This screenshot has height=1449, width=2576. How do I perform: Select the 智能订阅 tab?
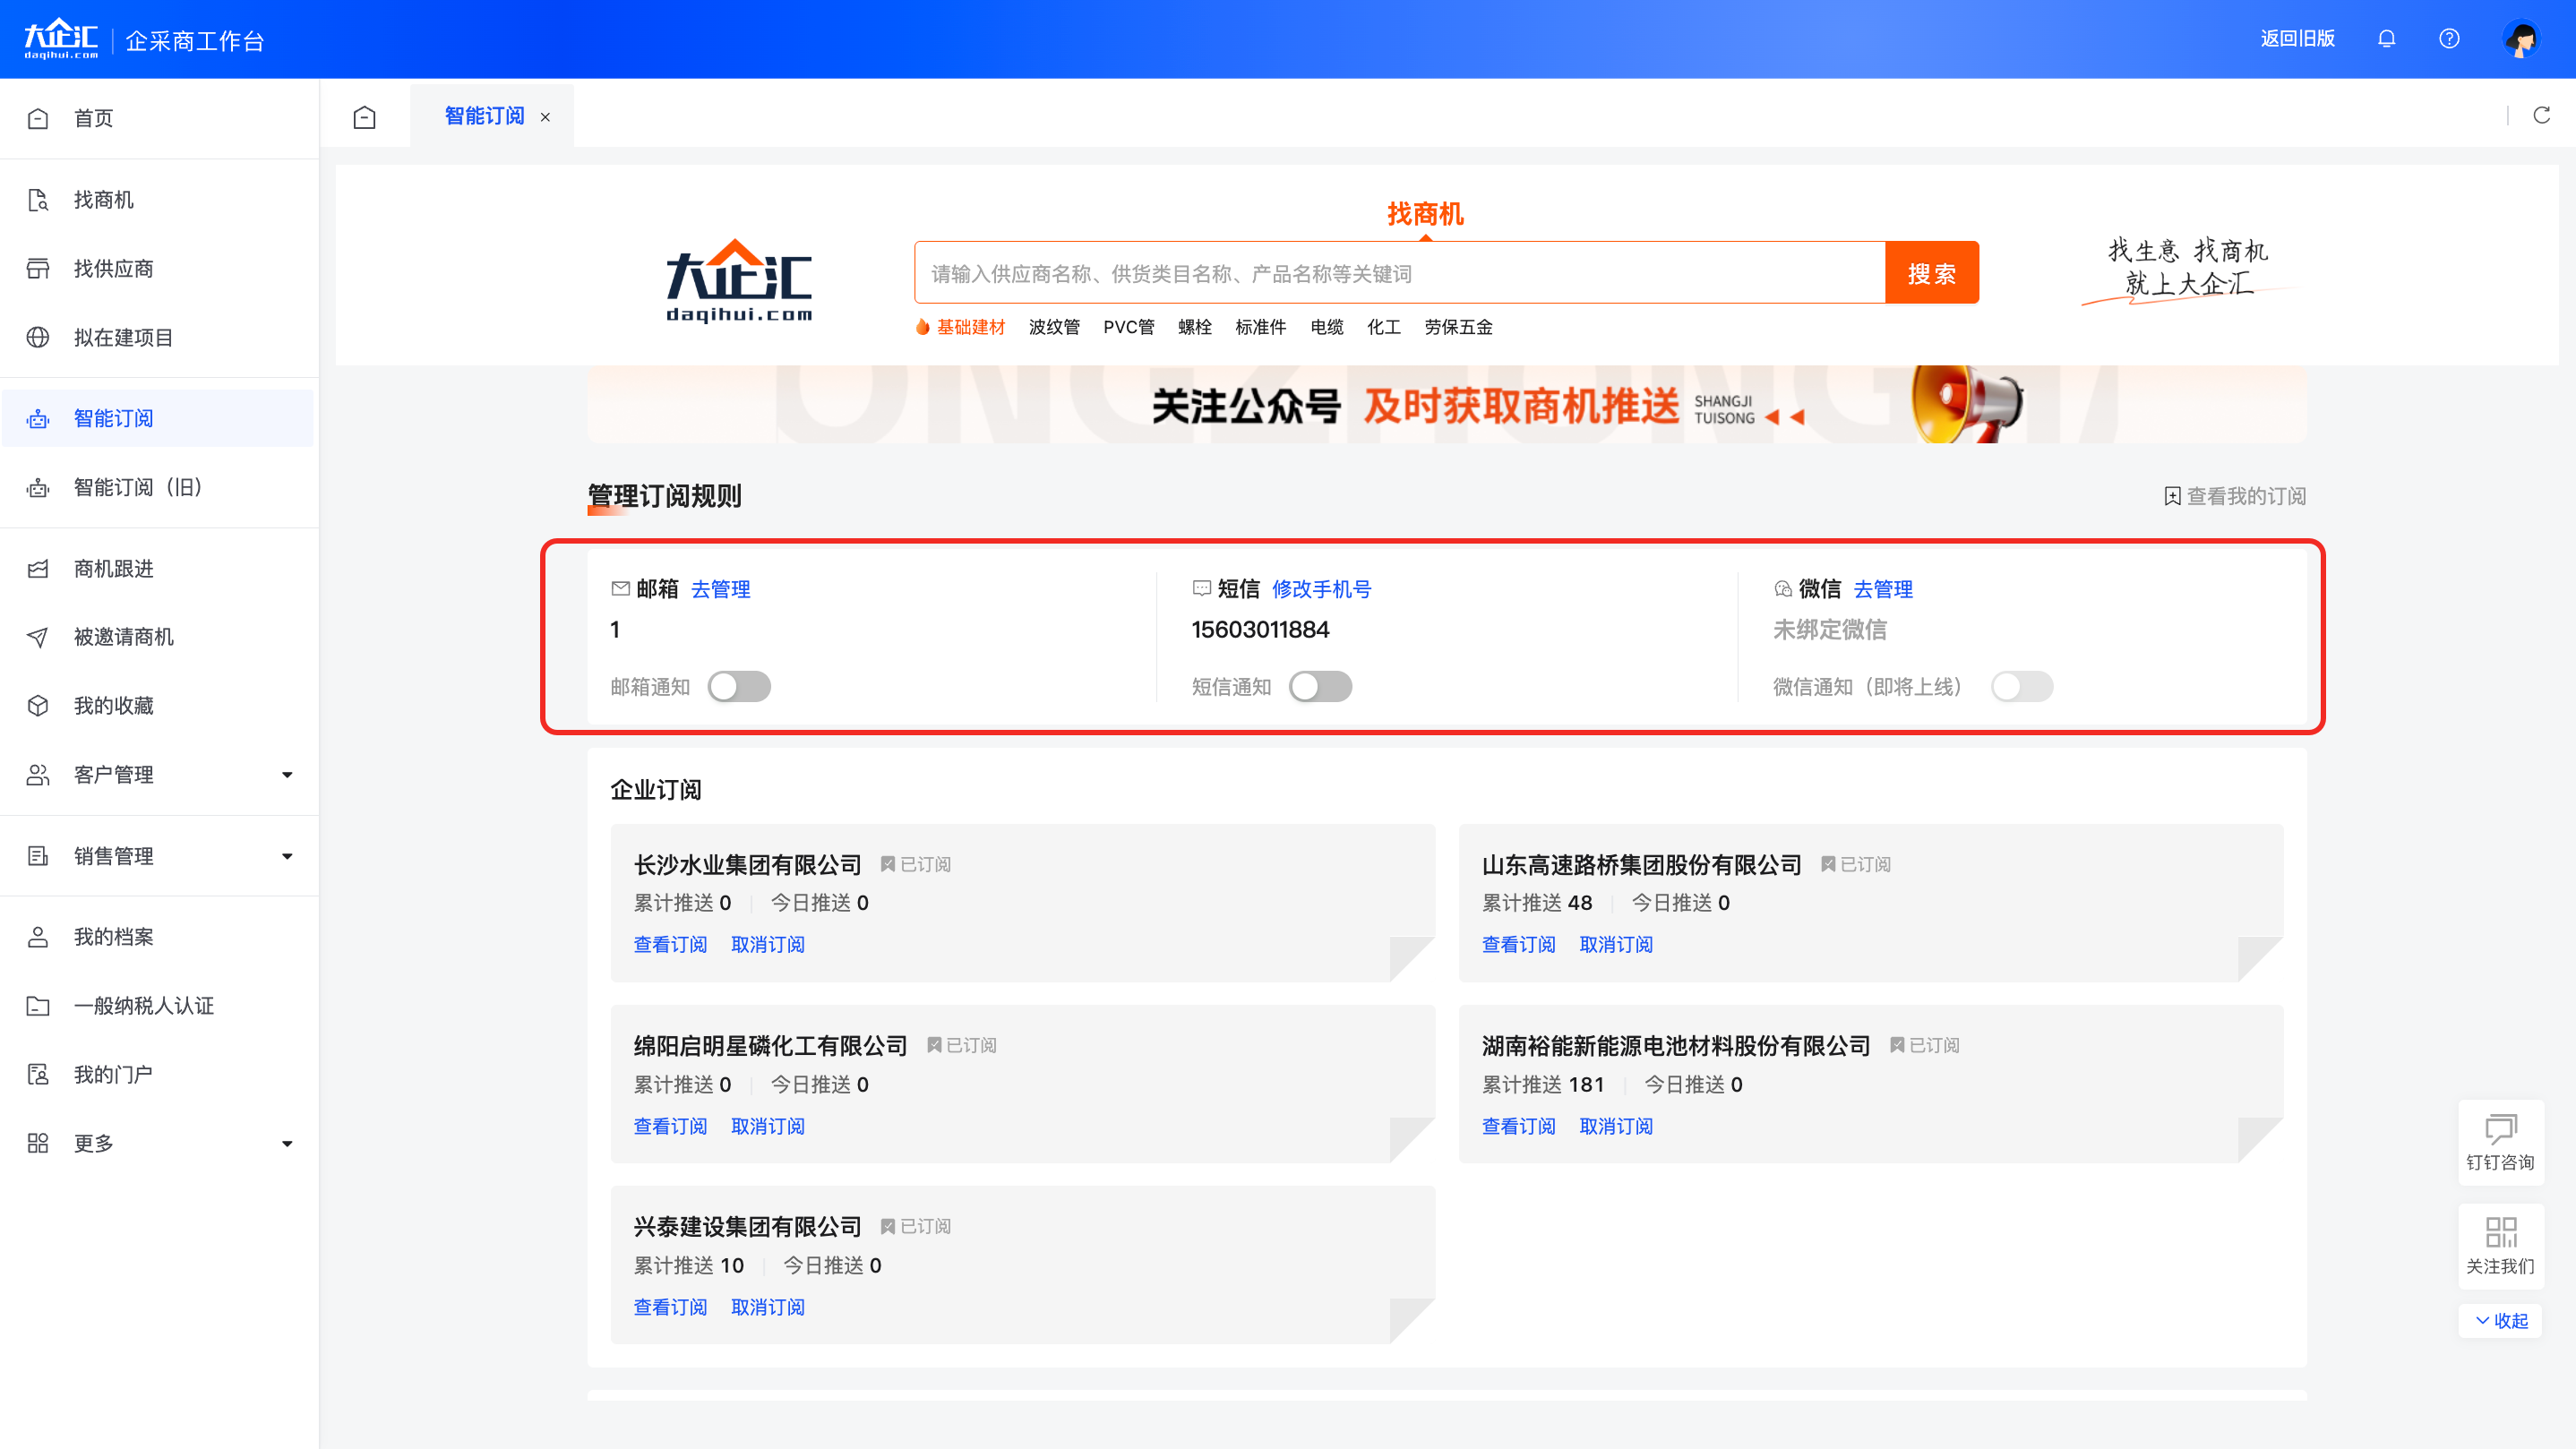point(484,116)
